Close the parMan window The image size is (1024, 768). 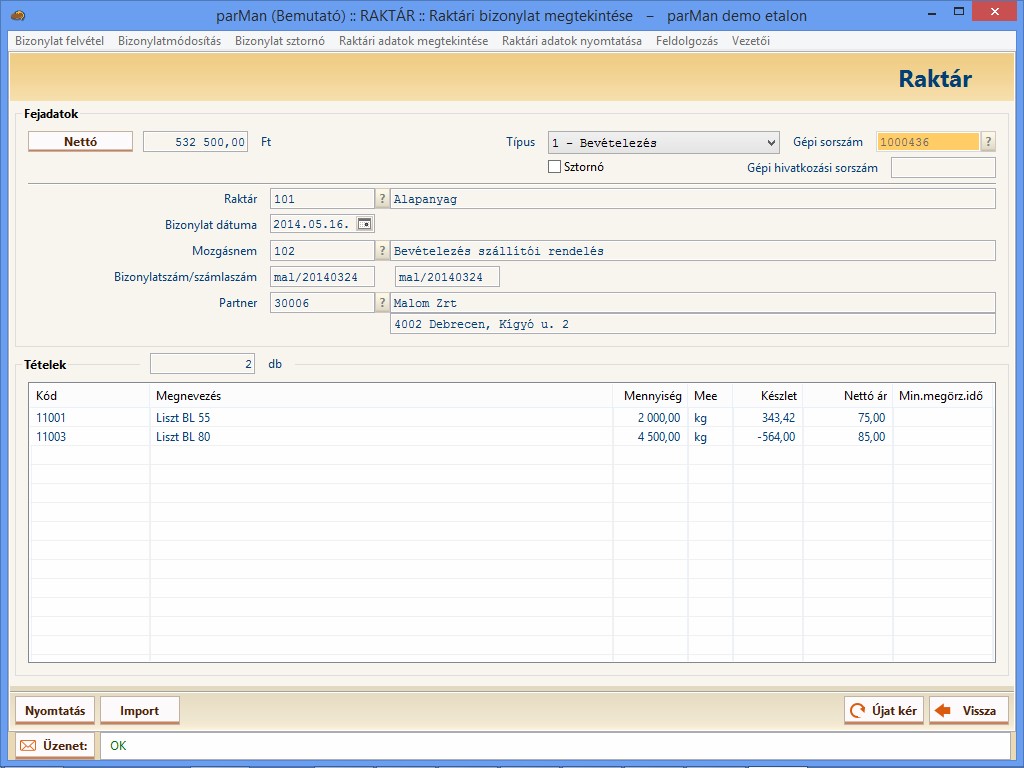tap(995, 12)
